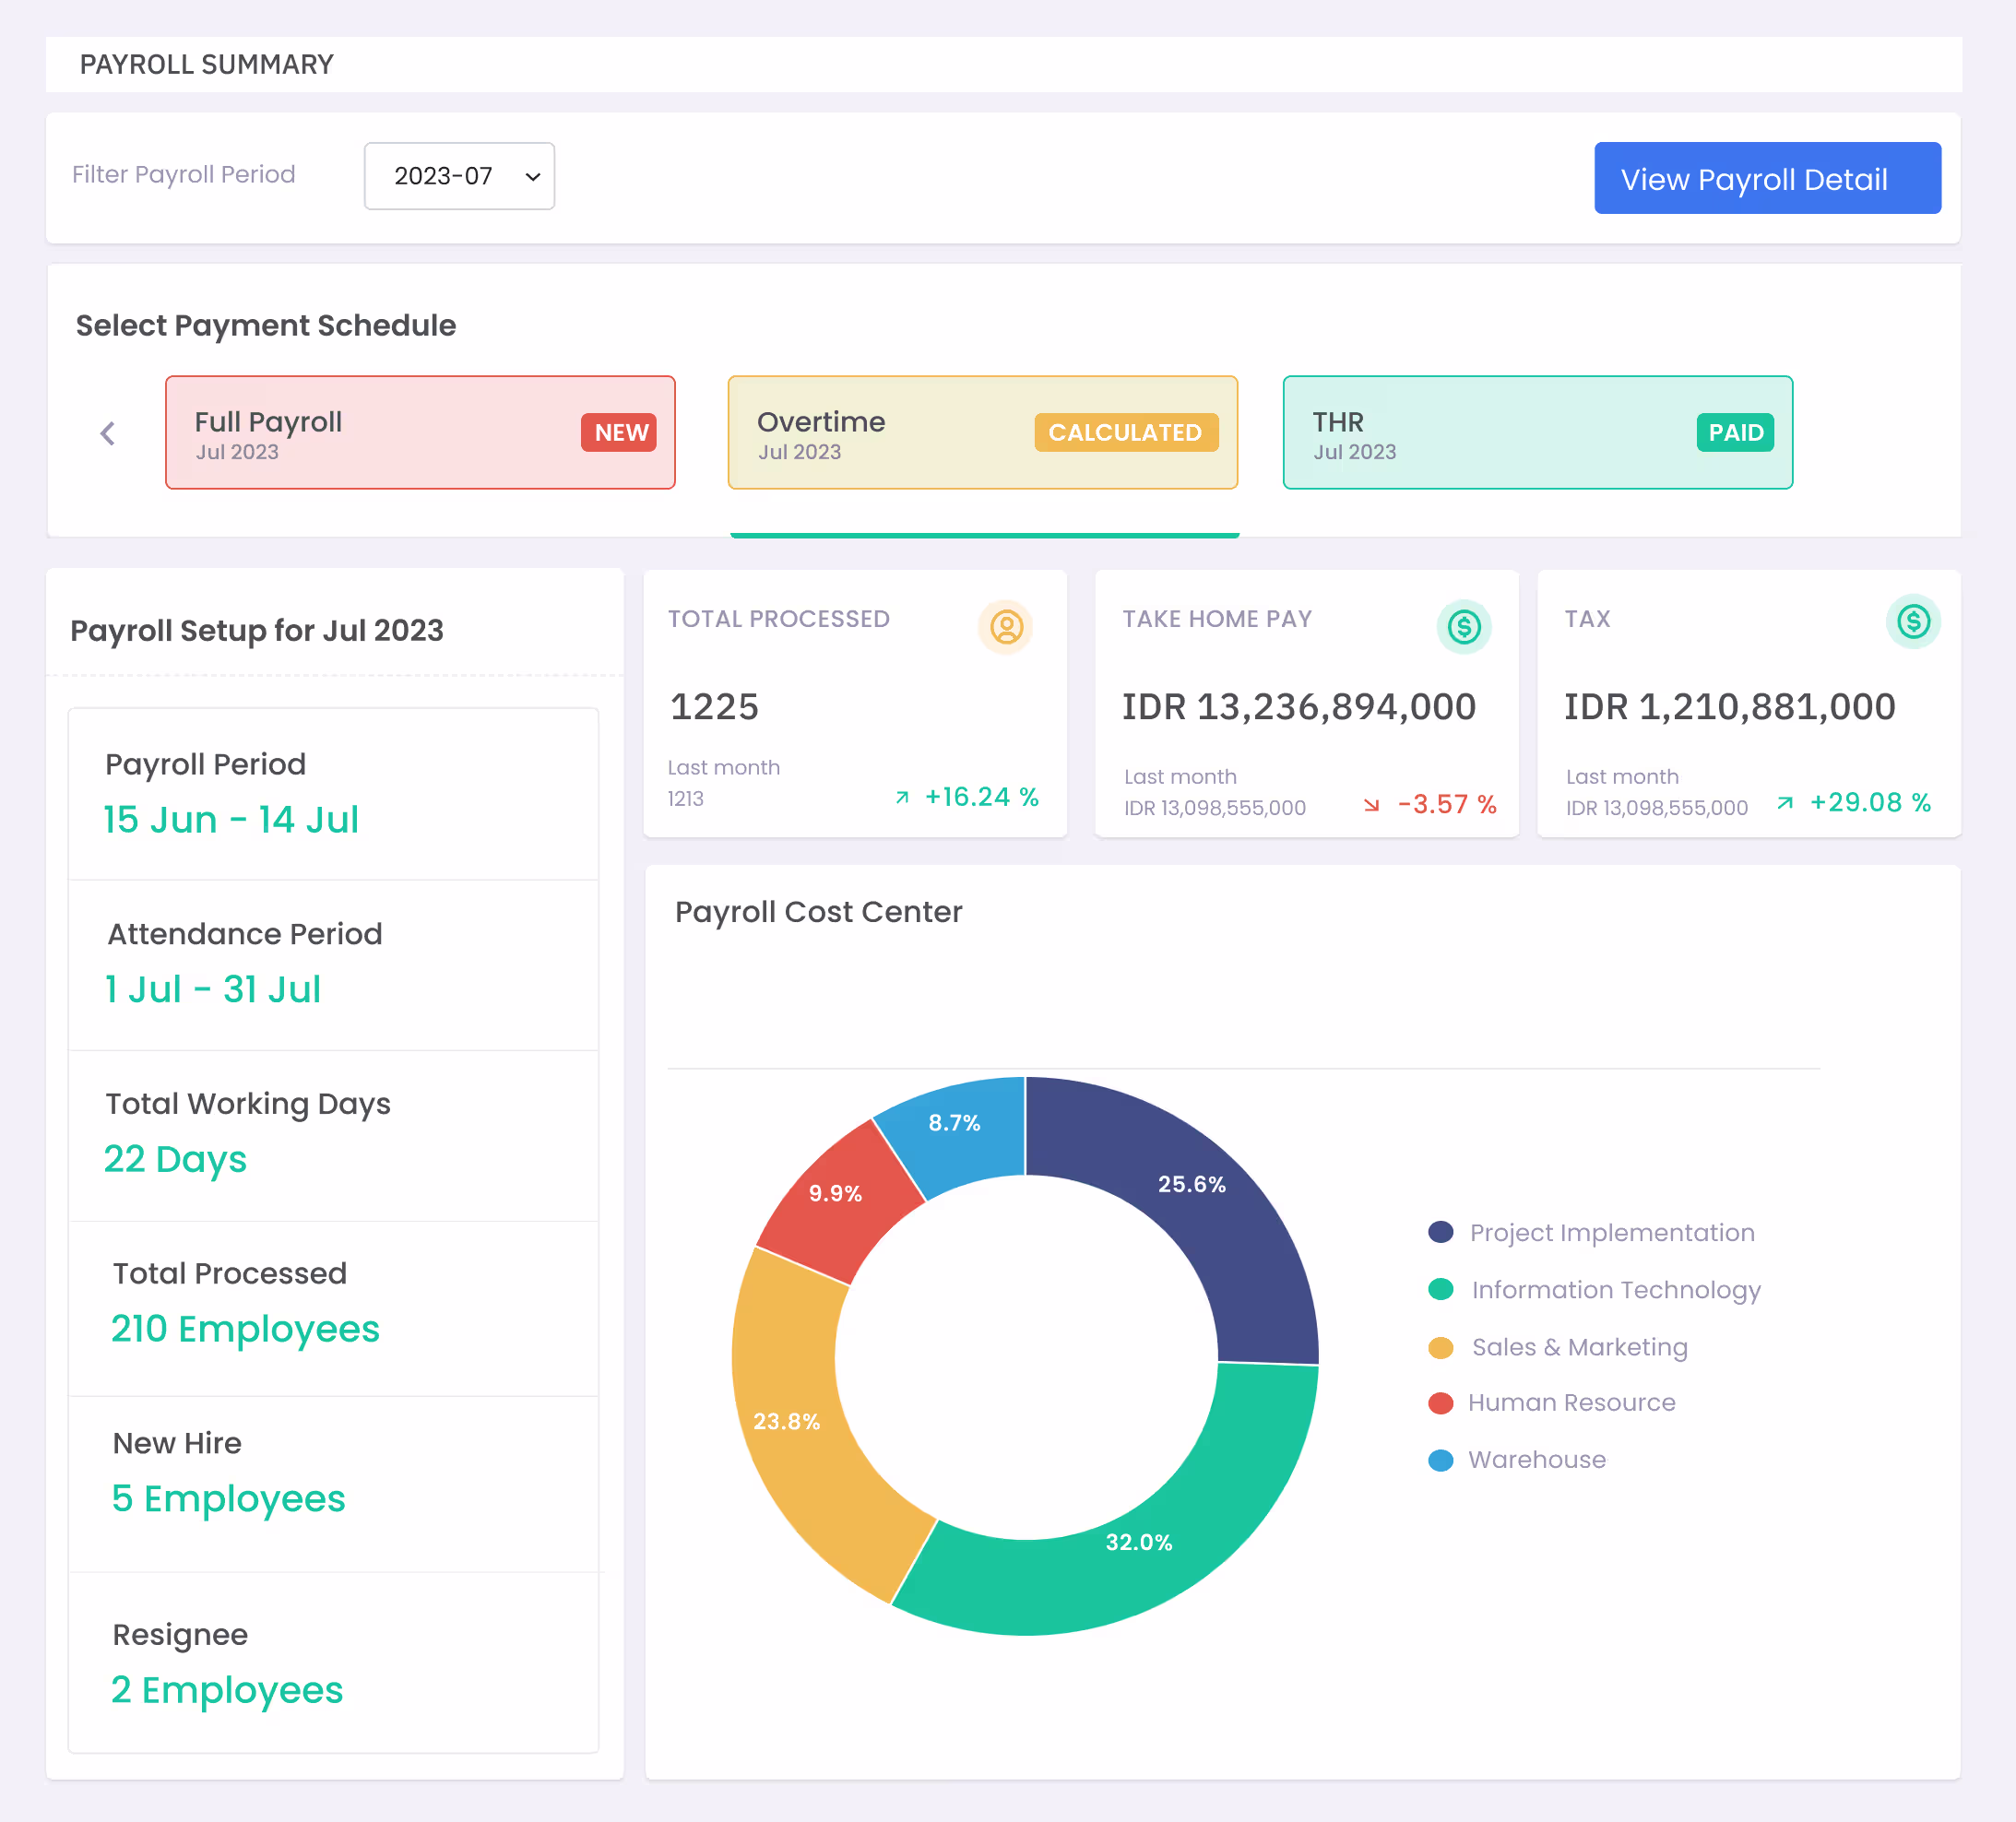Toggle Human Resource legend entry

pyautogui.click(x=1552, y=1403)
